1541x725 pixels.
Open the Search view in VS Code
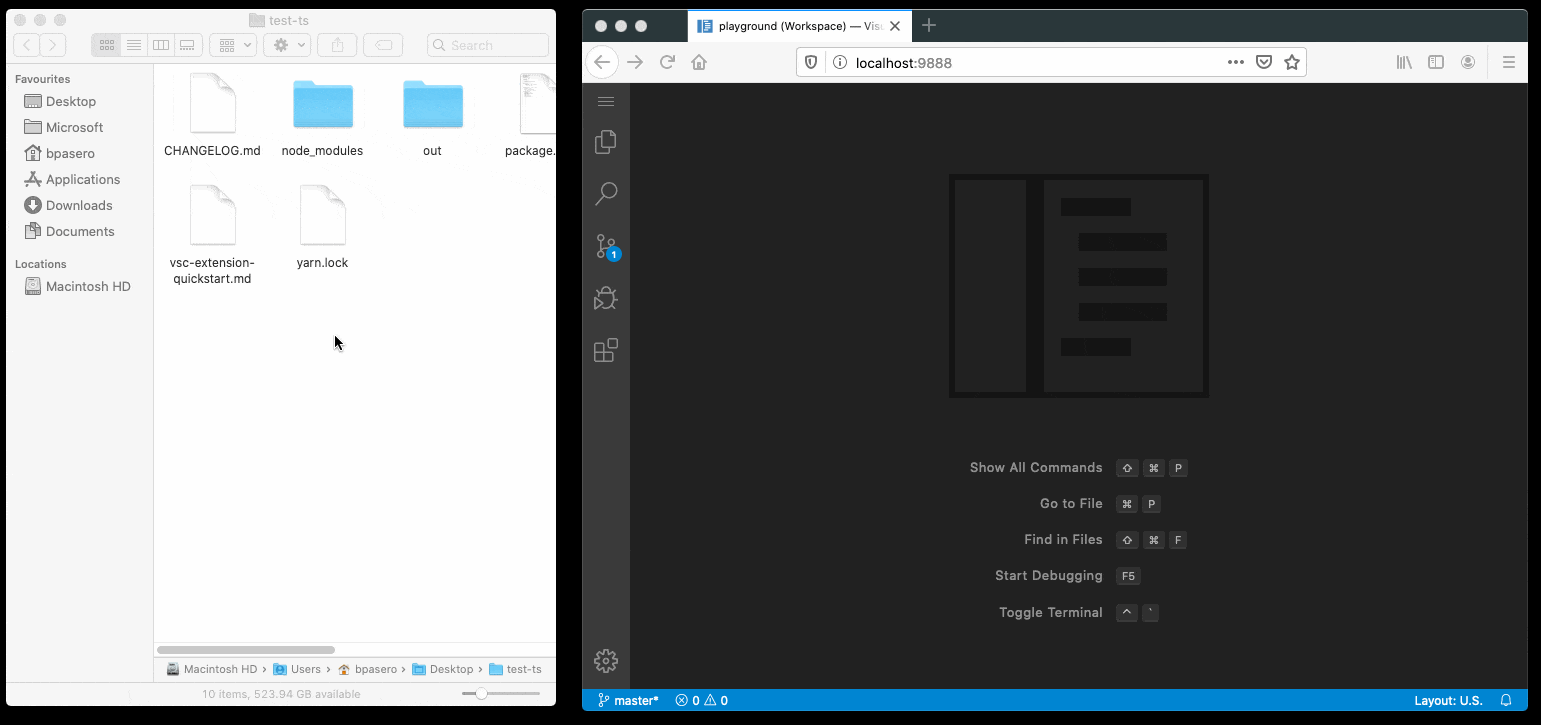(605, 193)
